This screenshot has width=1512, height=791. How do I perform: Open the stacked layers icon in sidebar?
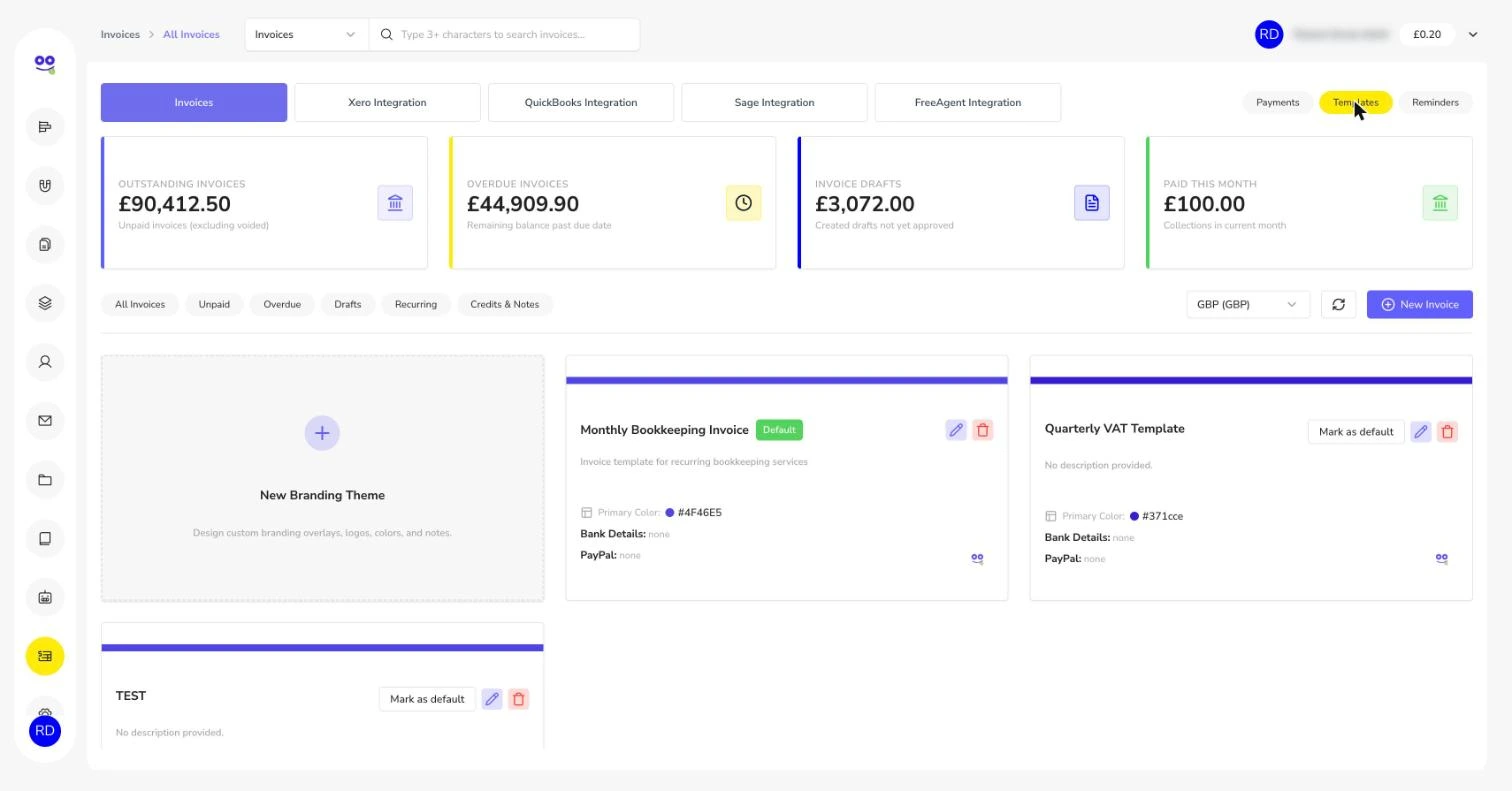(x=44, y=303)
